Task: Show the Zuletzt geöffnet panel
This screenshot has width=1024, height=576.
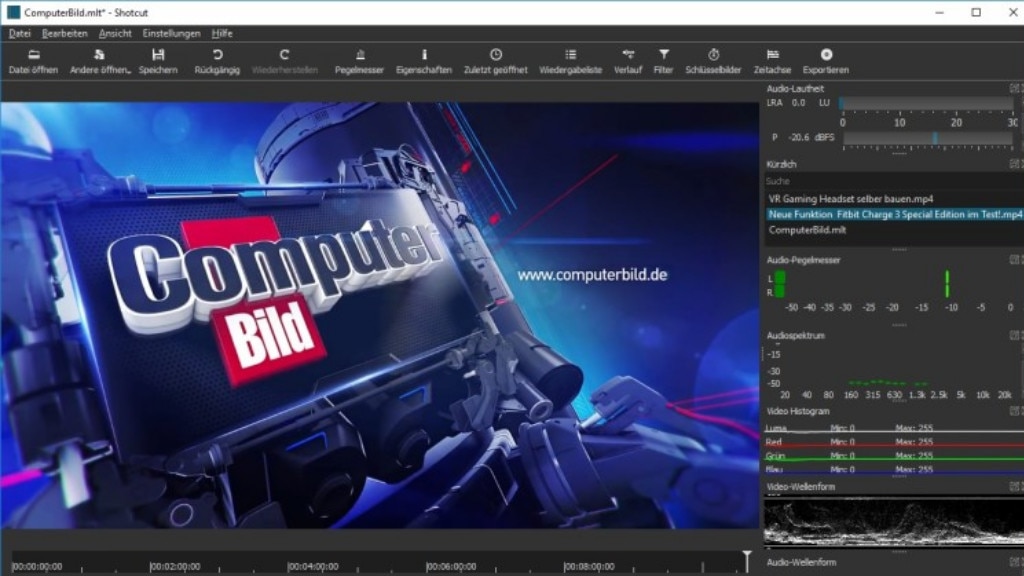Action: pos(496,61)
